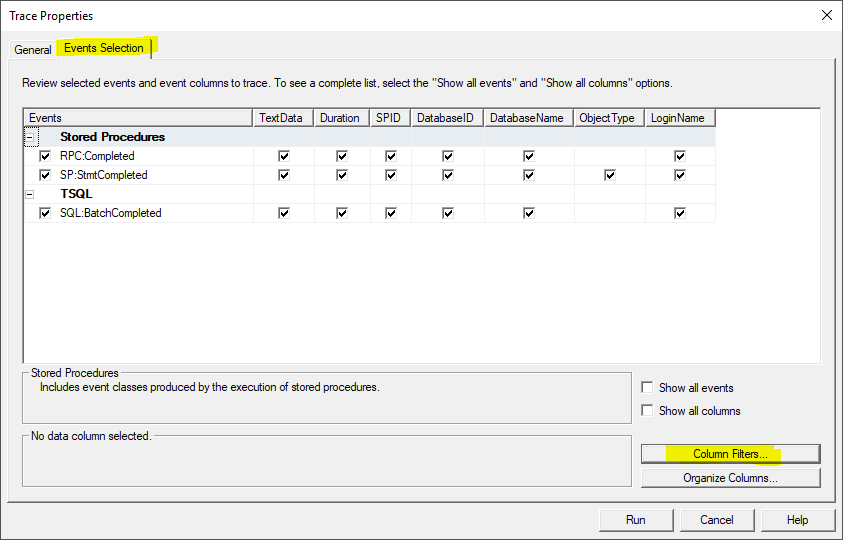Toggle SPID checkbox for SQL:BatchCompleted
The width and height of the screenshot is (843, 540).
pos(391,213)
